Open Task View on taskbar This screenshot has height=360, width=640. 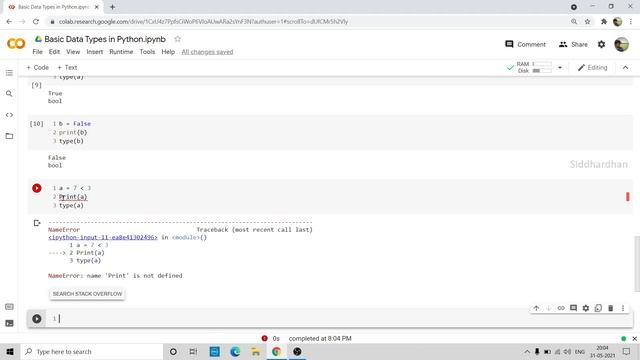pos(193,351)
